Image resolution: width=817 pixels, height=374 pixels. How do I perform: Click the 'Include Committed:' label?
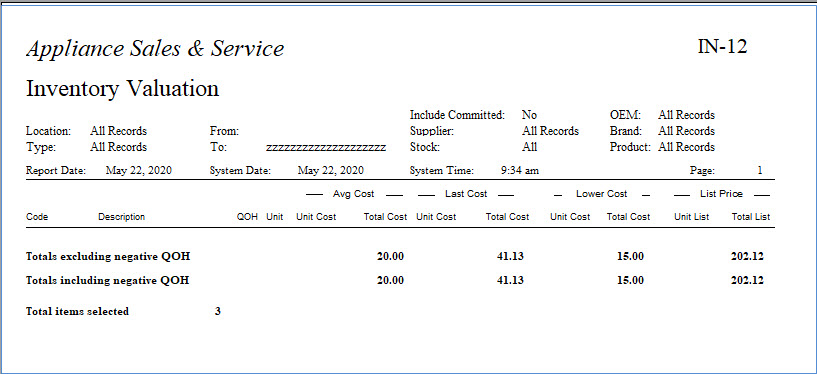457,115
